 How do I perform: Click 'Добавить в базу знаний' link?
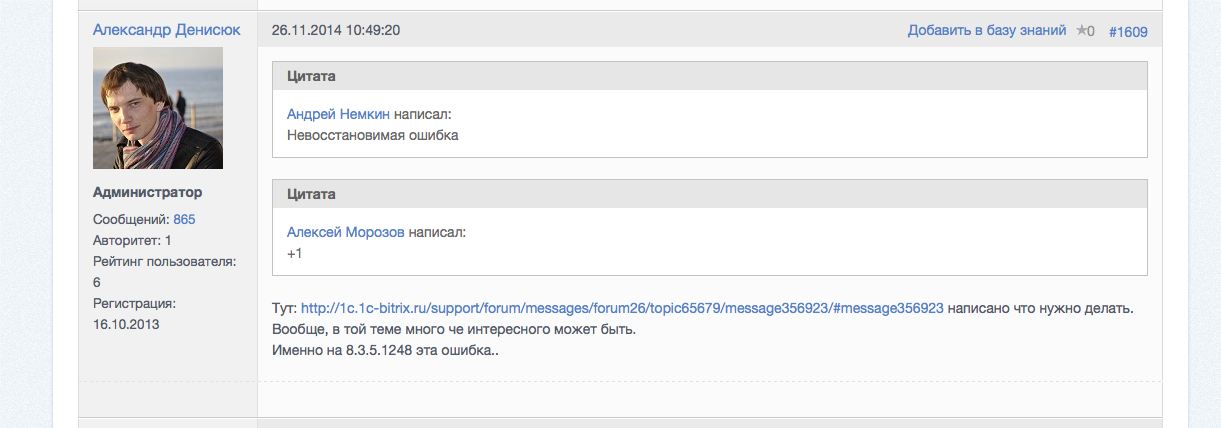click(987, 30)
